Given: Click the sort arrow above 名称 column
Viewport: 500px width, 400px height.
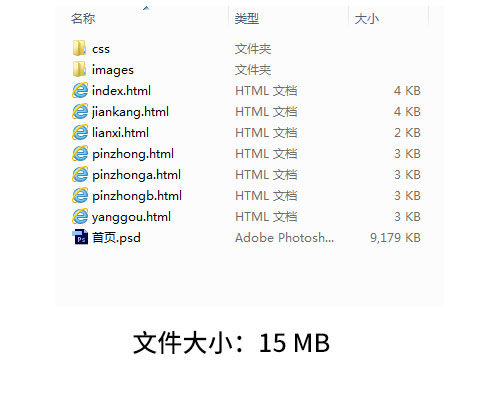Looking at the screenshot, I should [146, 8].
